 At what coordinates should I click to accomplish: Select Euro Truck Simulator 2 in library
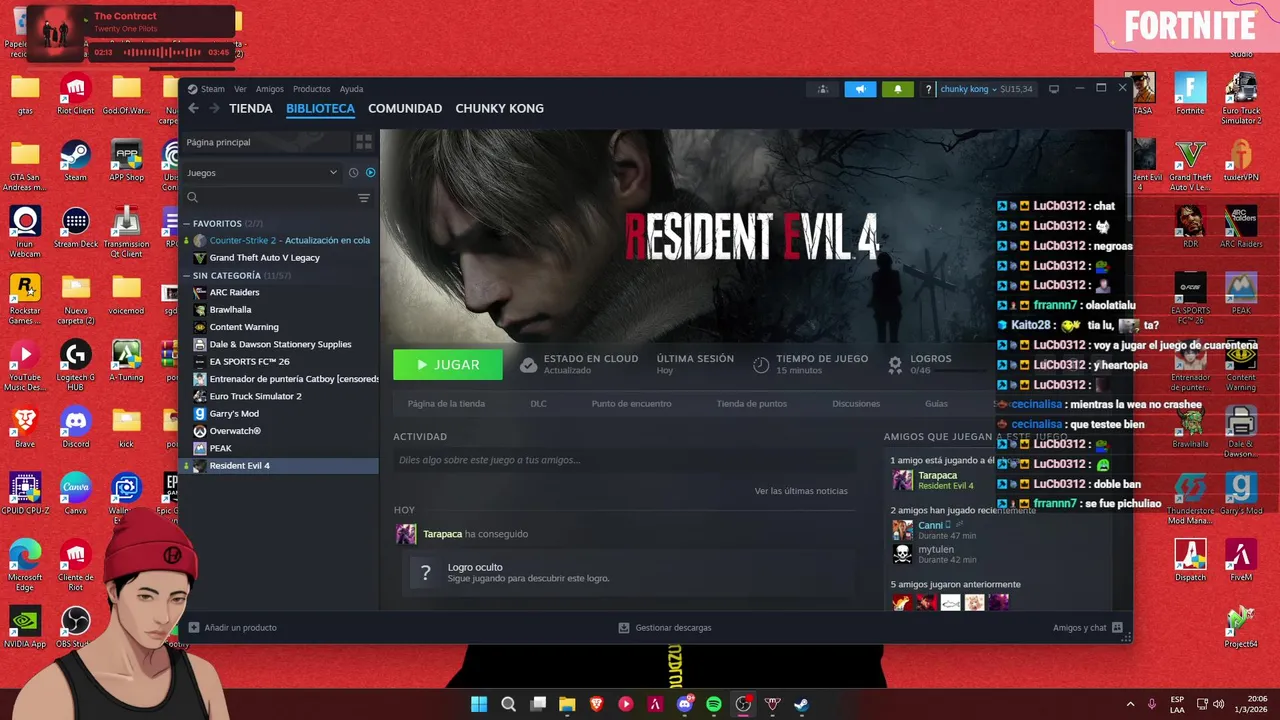pyautogui.click(x=280, y=396)
